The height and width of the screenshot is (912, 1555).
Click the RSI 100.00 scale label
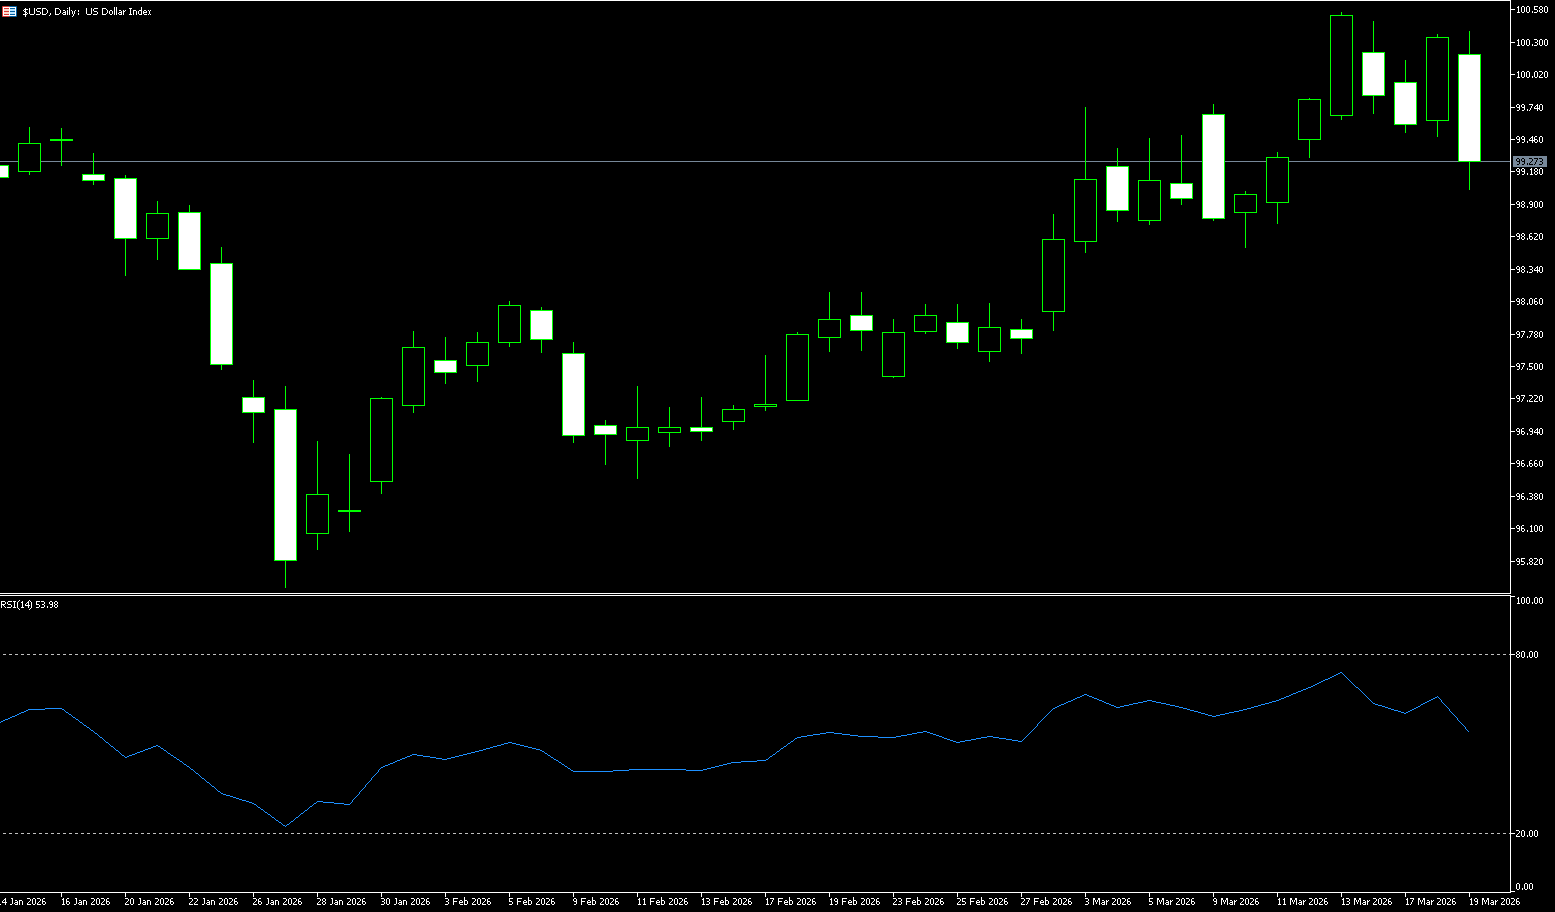(1529, 601)
